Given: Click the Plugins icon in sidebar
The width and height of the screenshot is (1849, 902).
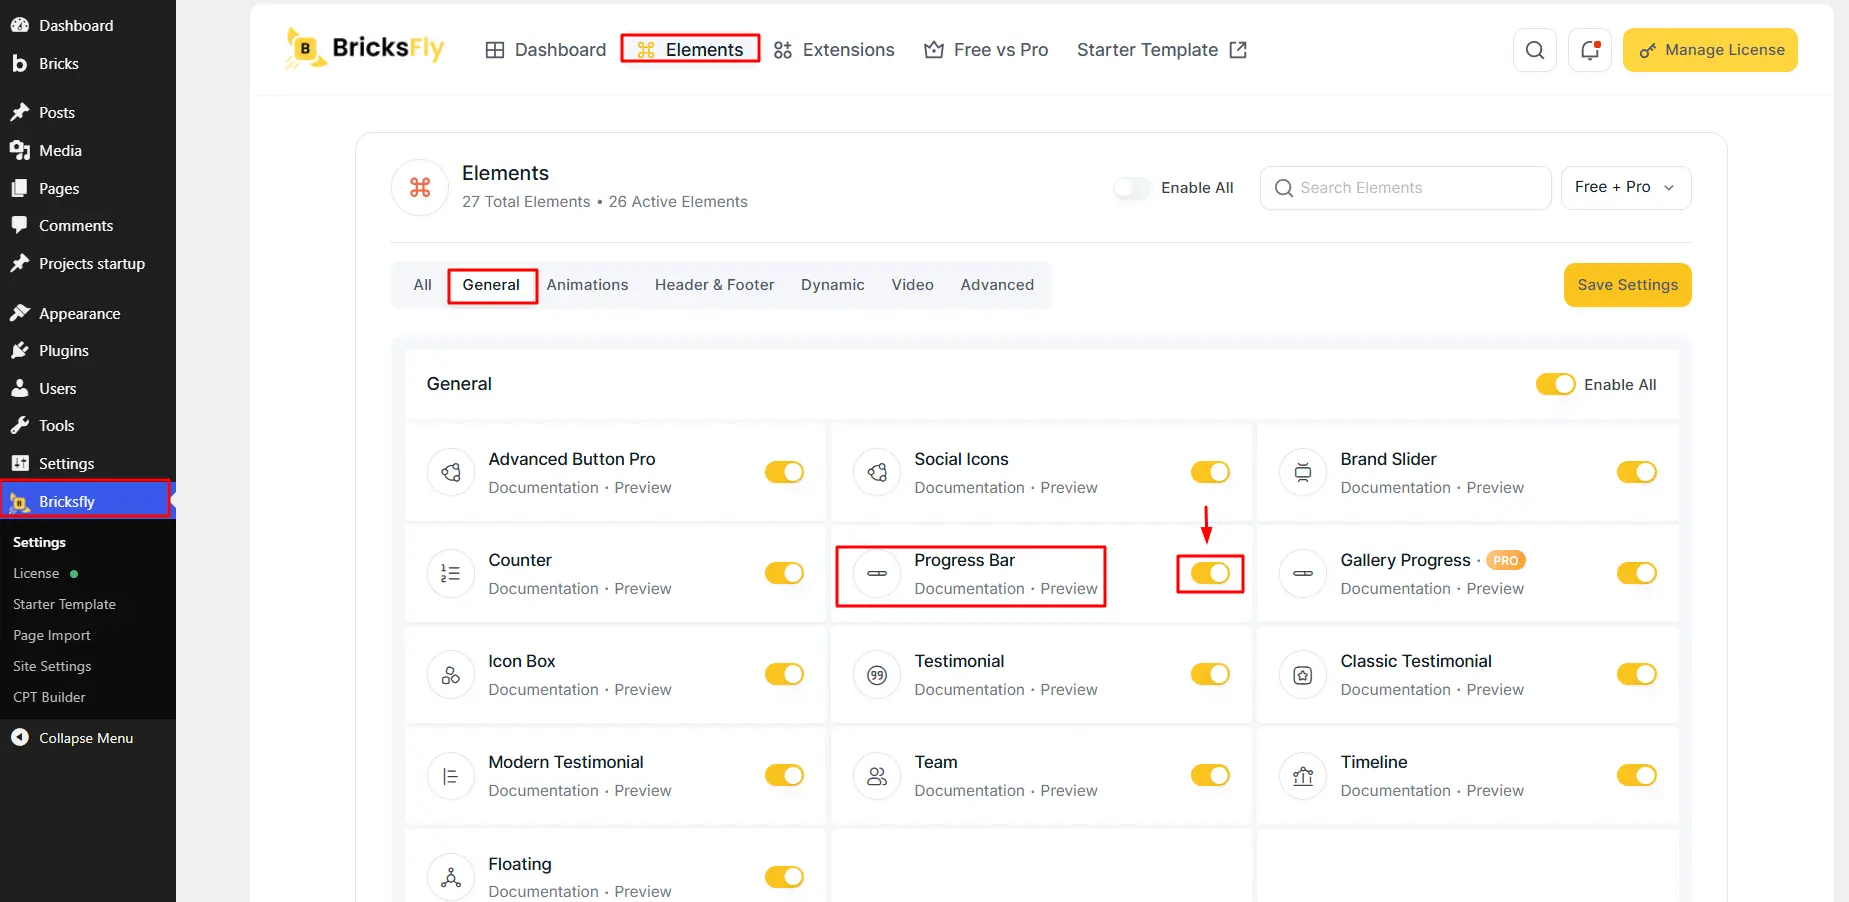Looking at the screenshot, I should coord(20,350).
